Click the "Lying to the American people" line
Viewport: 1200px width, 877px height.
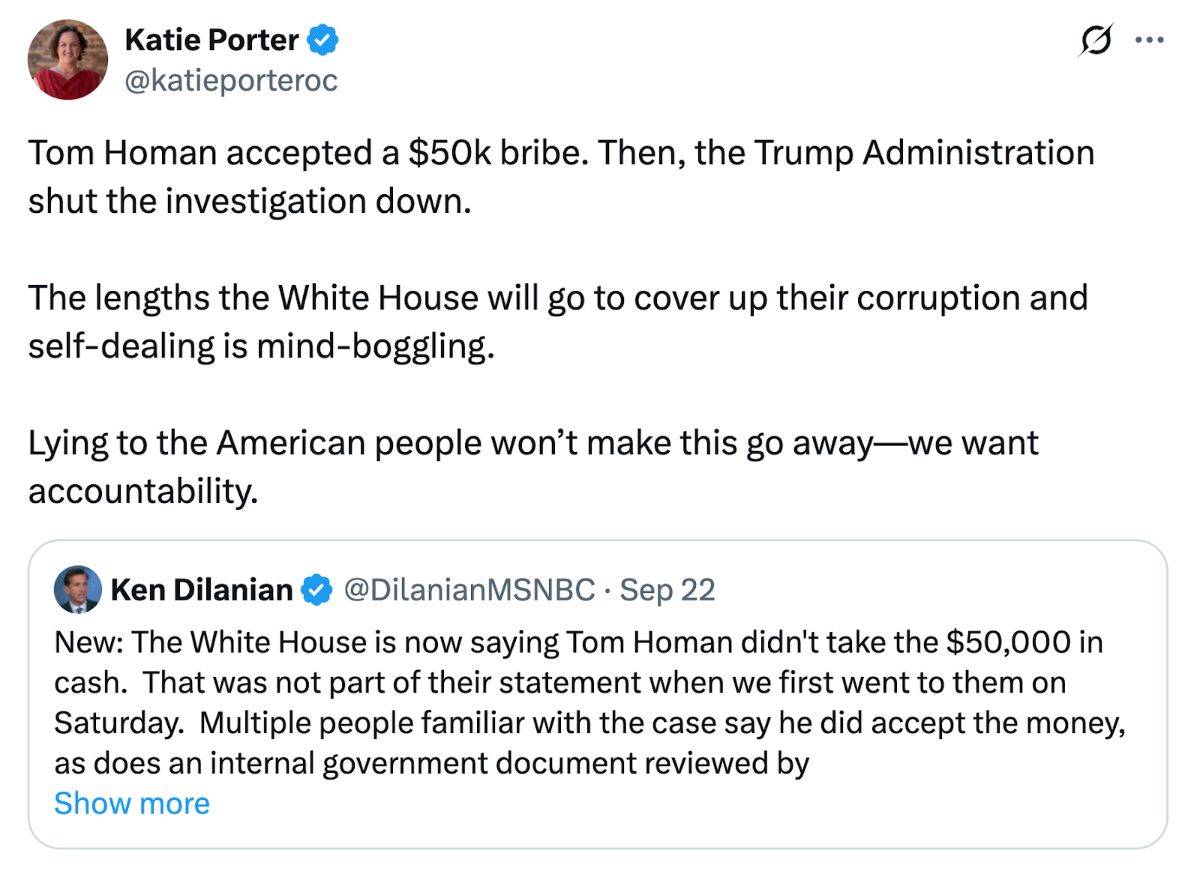pos(533,443)
